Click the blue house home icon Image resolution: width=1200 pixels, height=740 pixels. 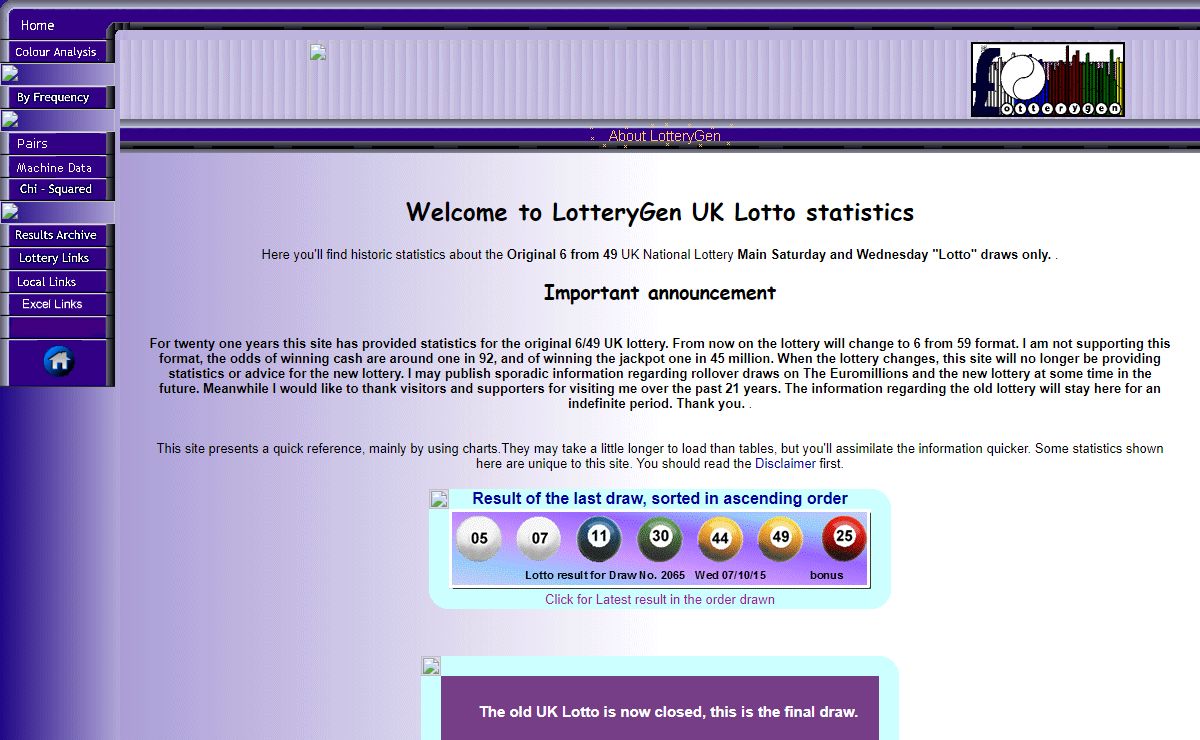click(x=59, y=360)
